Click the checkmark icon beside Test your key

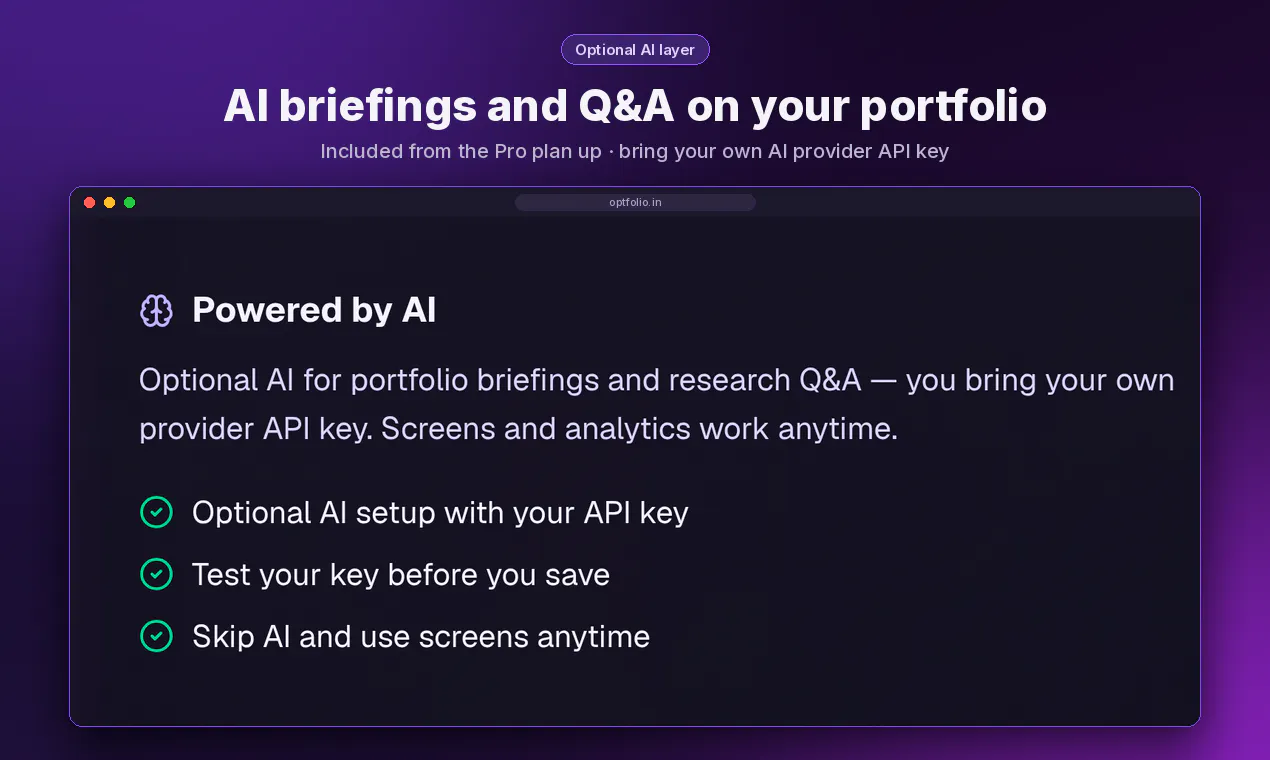pyautogui.click(x=156, y=574)
